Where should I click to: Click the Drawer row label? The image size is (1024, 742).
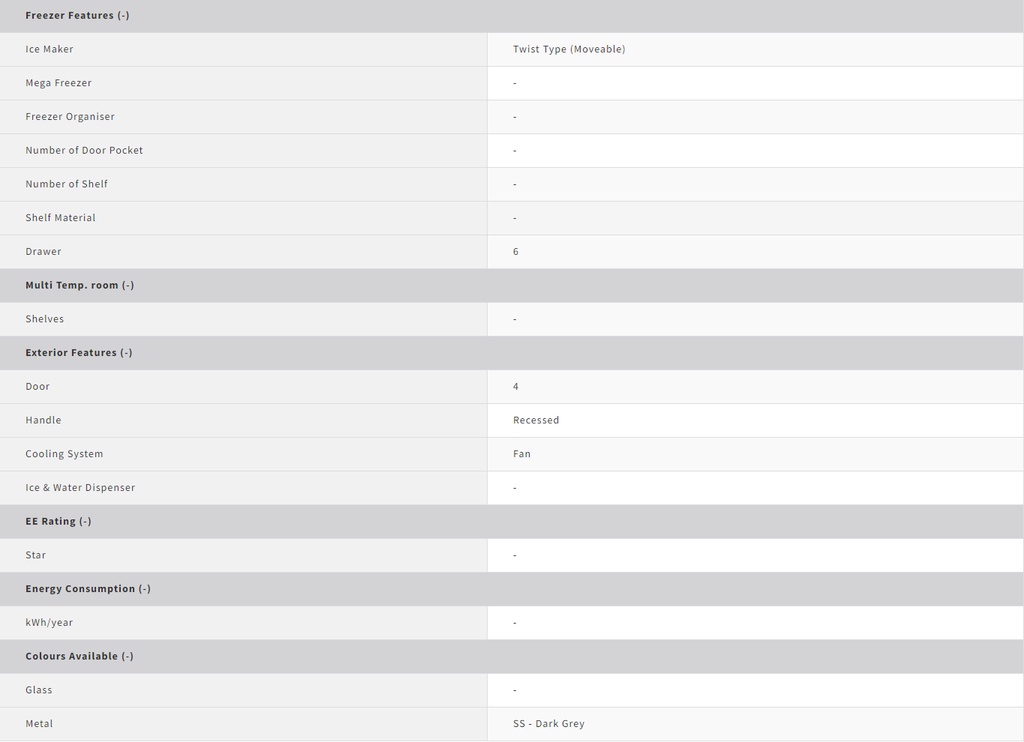point(43,252)
